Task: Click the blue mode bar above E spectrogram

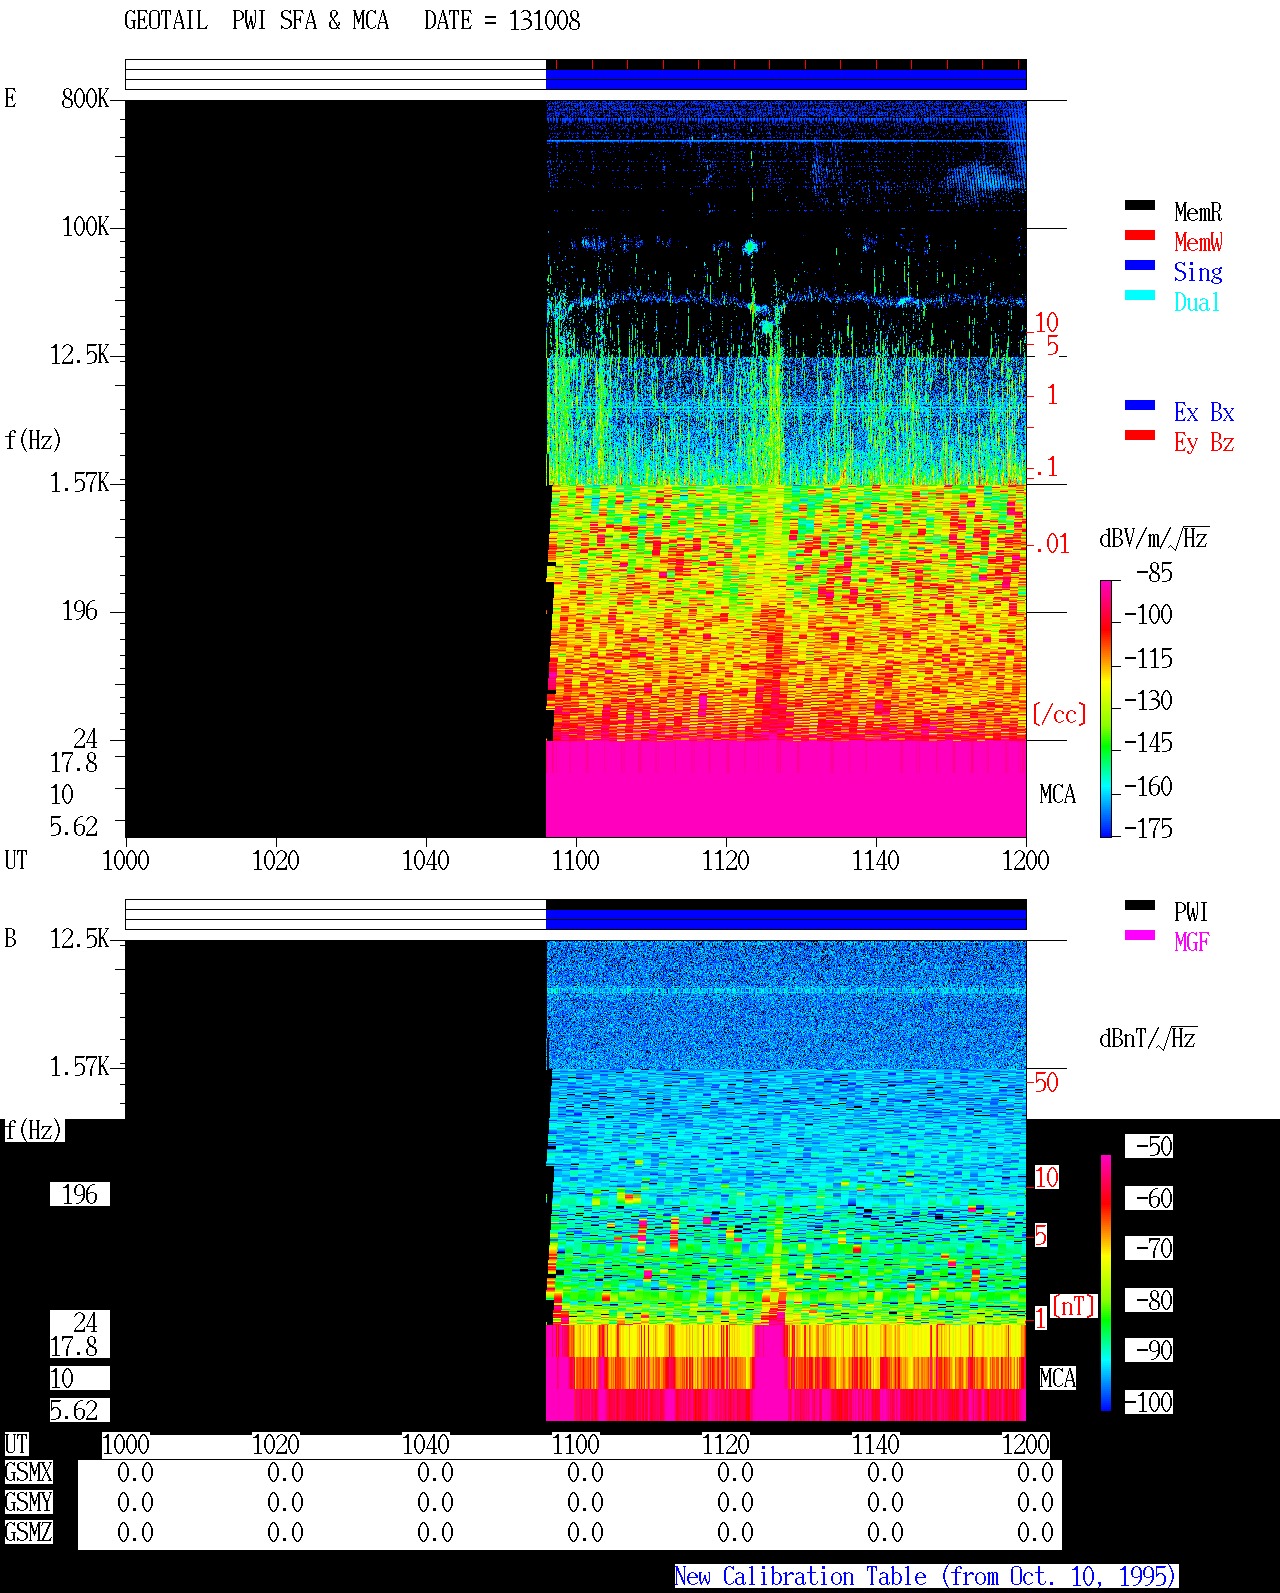Action: pyautogui.click(x=786, y=78)
